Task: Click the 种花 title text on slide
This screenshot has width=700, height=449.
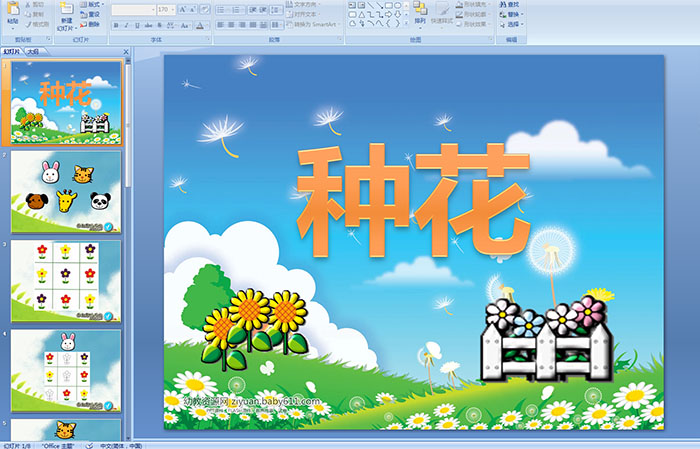Action: [413, 200]
